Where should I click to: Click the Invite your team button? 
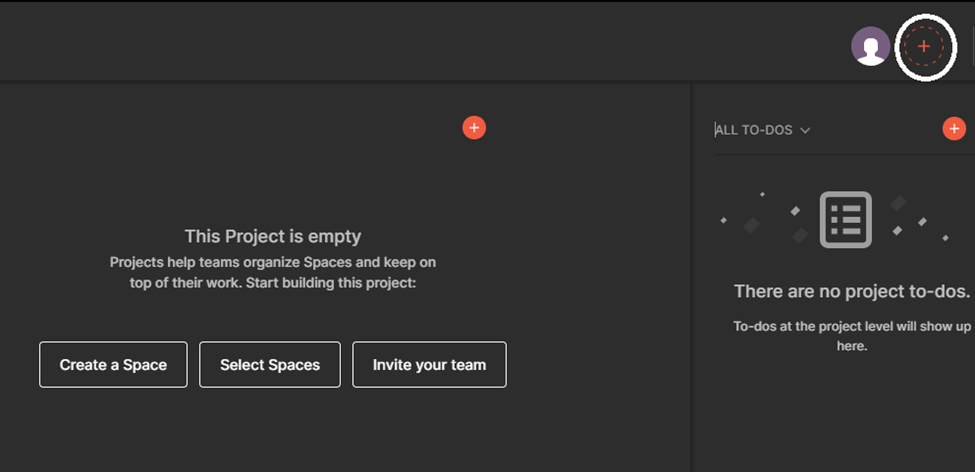pos(429,365)
